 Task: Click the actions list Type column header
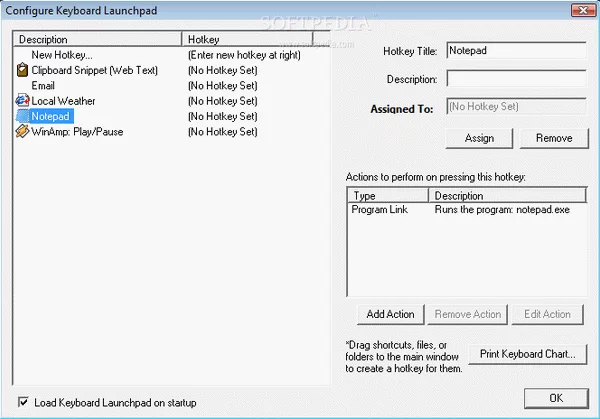[388, 196]
